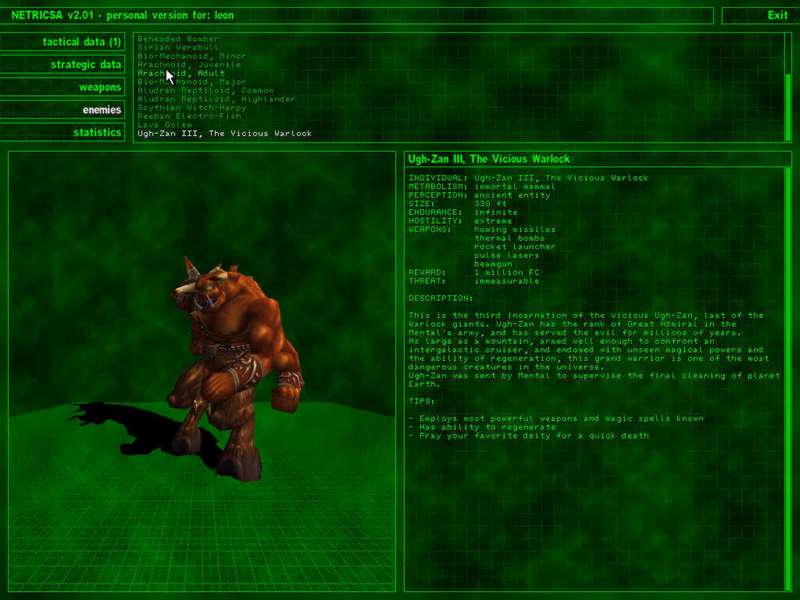
Task: Select Scythian Witch-Harpy in the enemy list
Action: point(191,108)
